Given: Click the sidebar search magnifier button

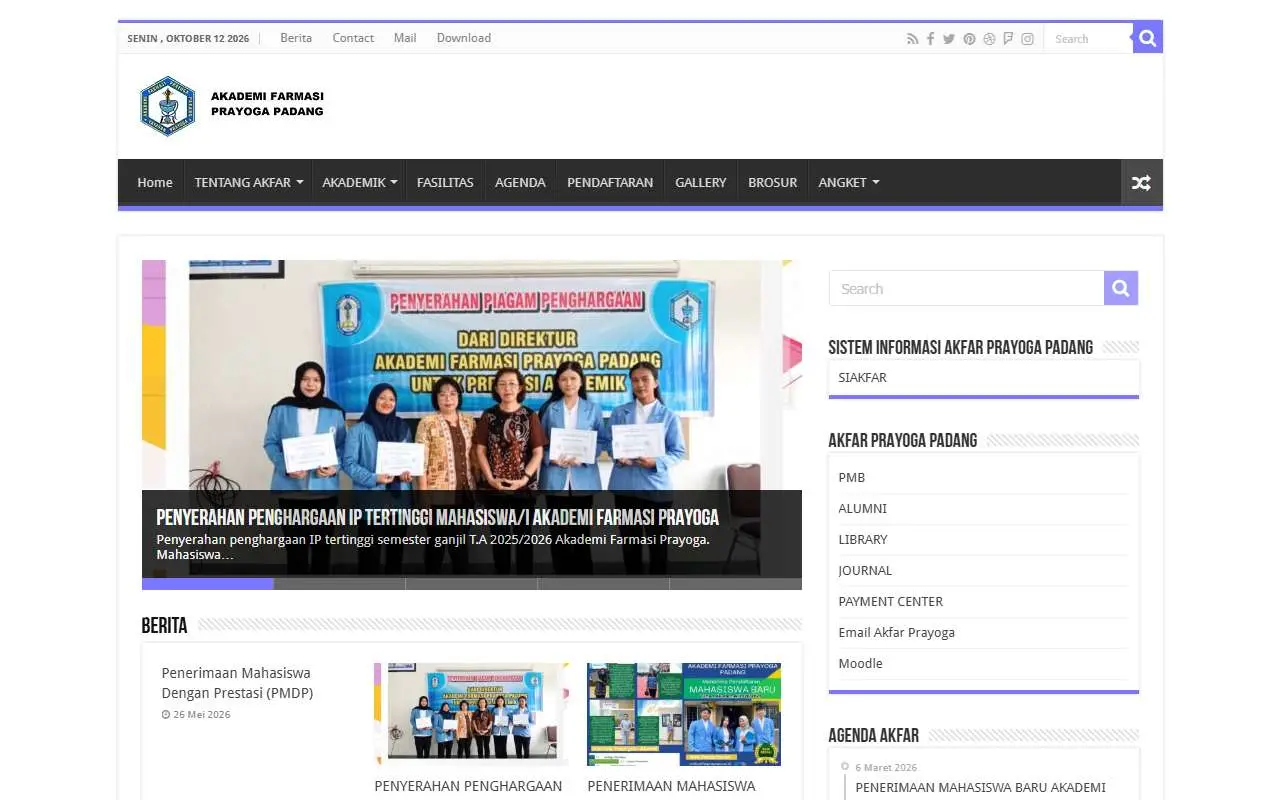Looking at the screenshot, I should (1121, 288).
